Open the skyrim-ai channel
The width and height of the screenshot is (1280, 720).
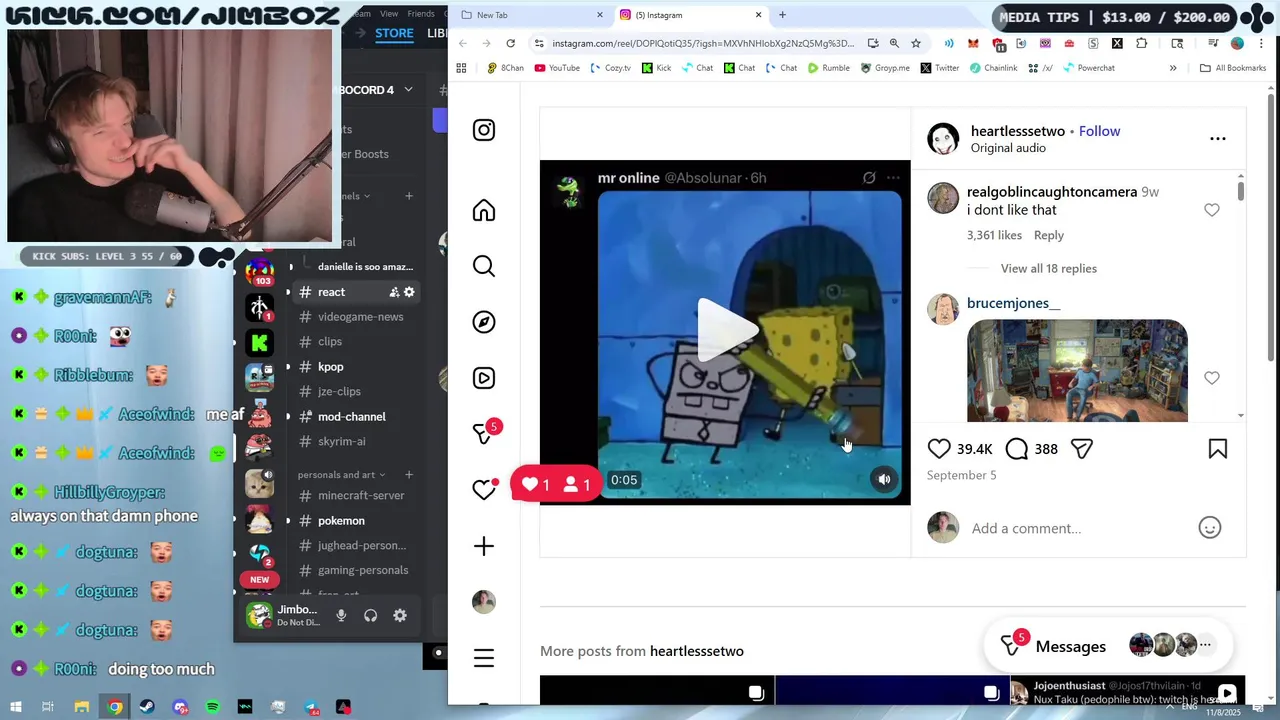(341, 442)
